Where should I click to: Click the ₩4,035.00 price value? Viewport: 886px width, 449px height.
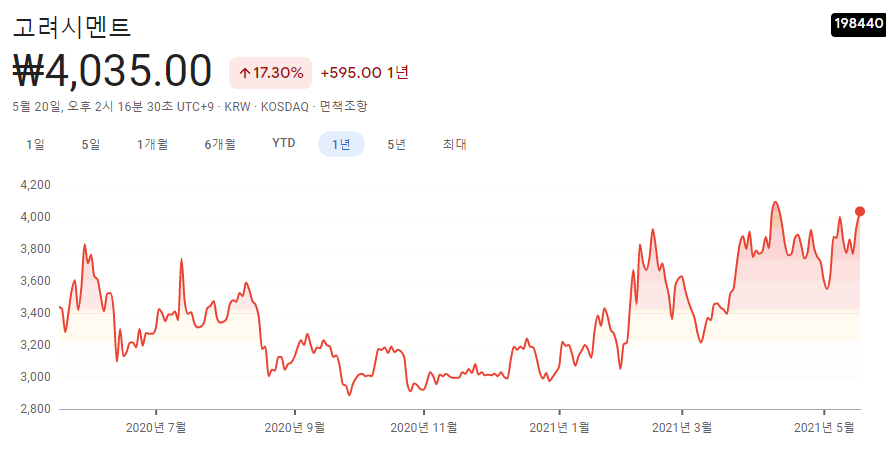[112, 71]
